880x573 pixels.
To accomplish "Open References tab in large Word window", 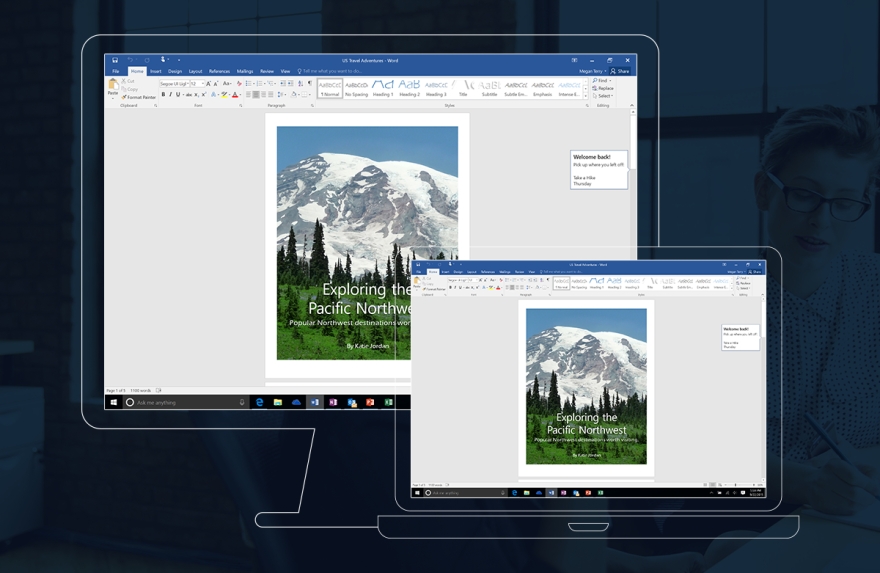I will [x=219, y=71].
